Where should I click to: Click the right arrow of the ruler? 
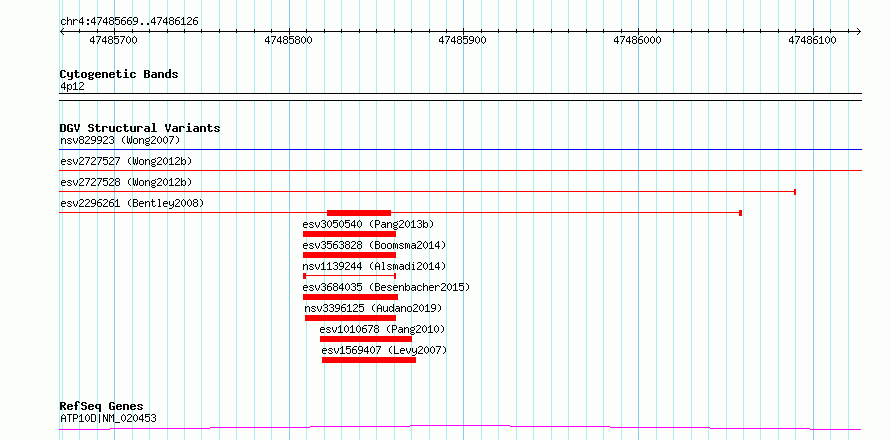click(x=858, y=31)
